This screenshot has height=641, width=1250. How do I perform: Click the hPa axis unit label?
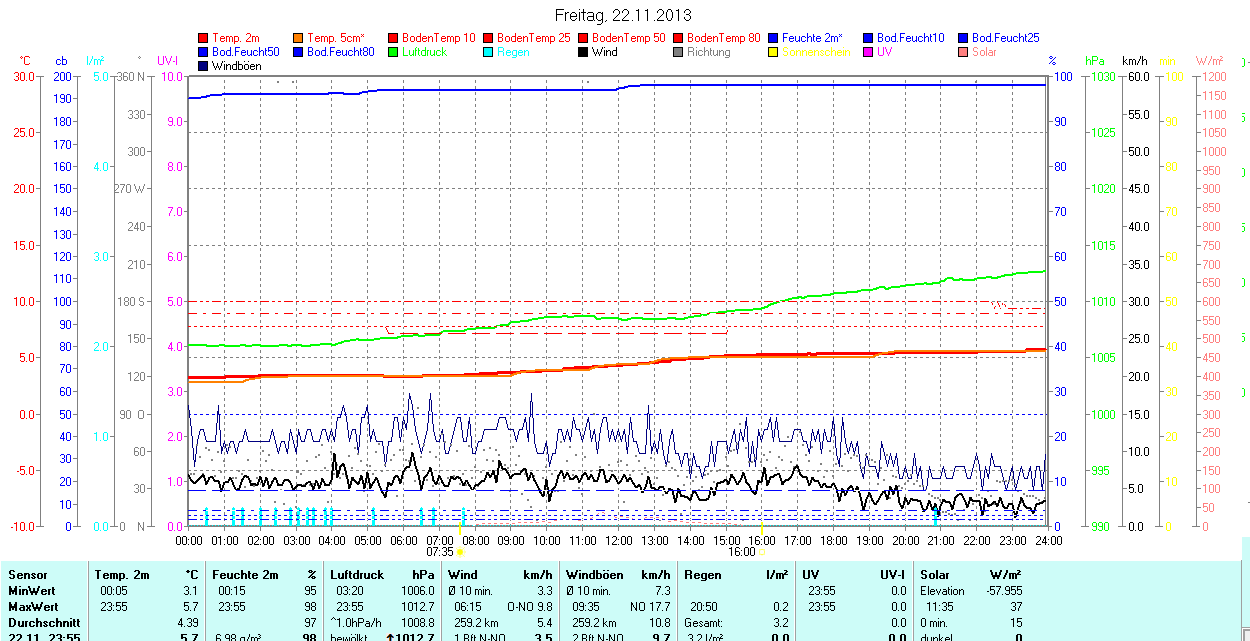1096,61
